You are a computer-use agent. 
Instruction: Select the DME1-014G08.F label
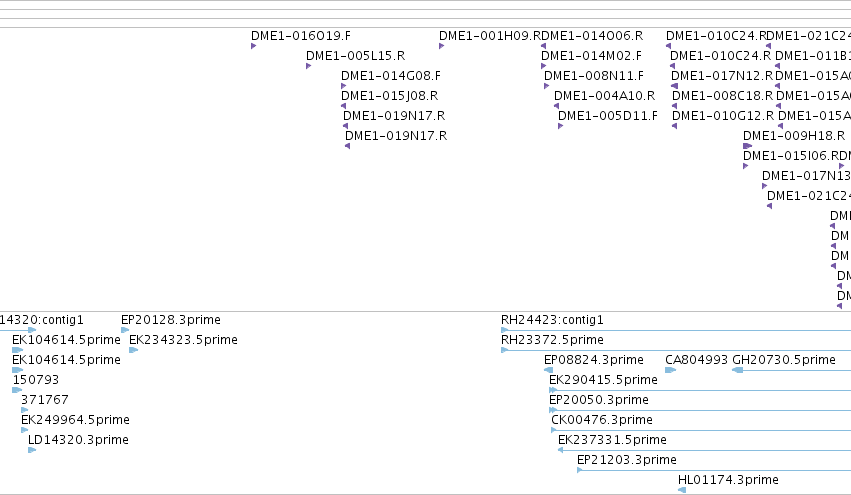coord(391,76)
